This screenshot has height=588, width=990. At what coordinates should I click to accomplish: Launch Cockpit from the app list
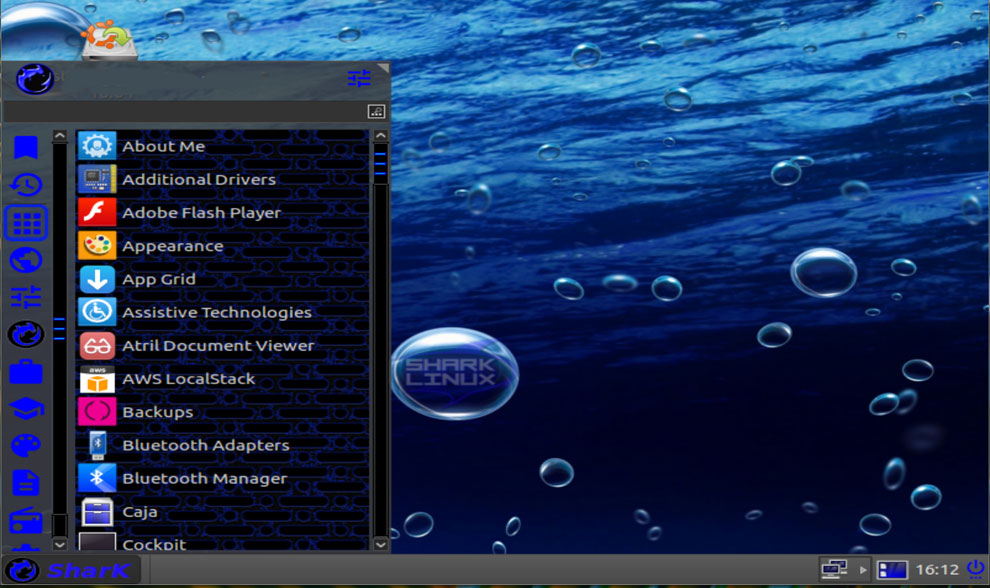(222, 541)
